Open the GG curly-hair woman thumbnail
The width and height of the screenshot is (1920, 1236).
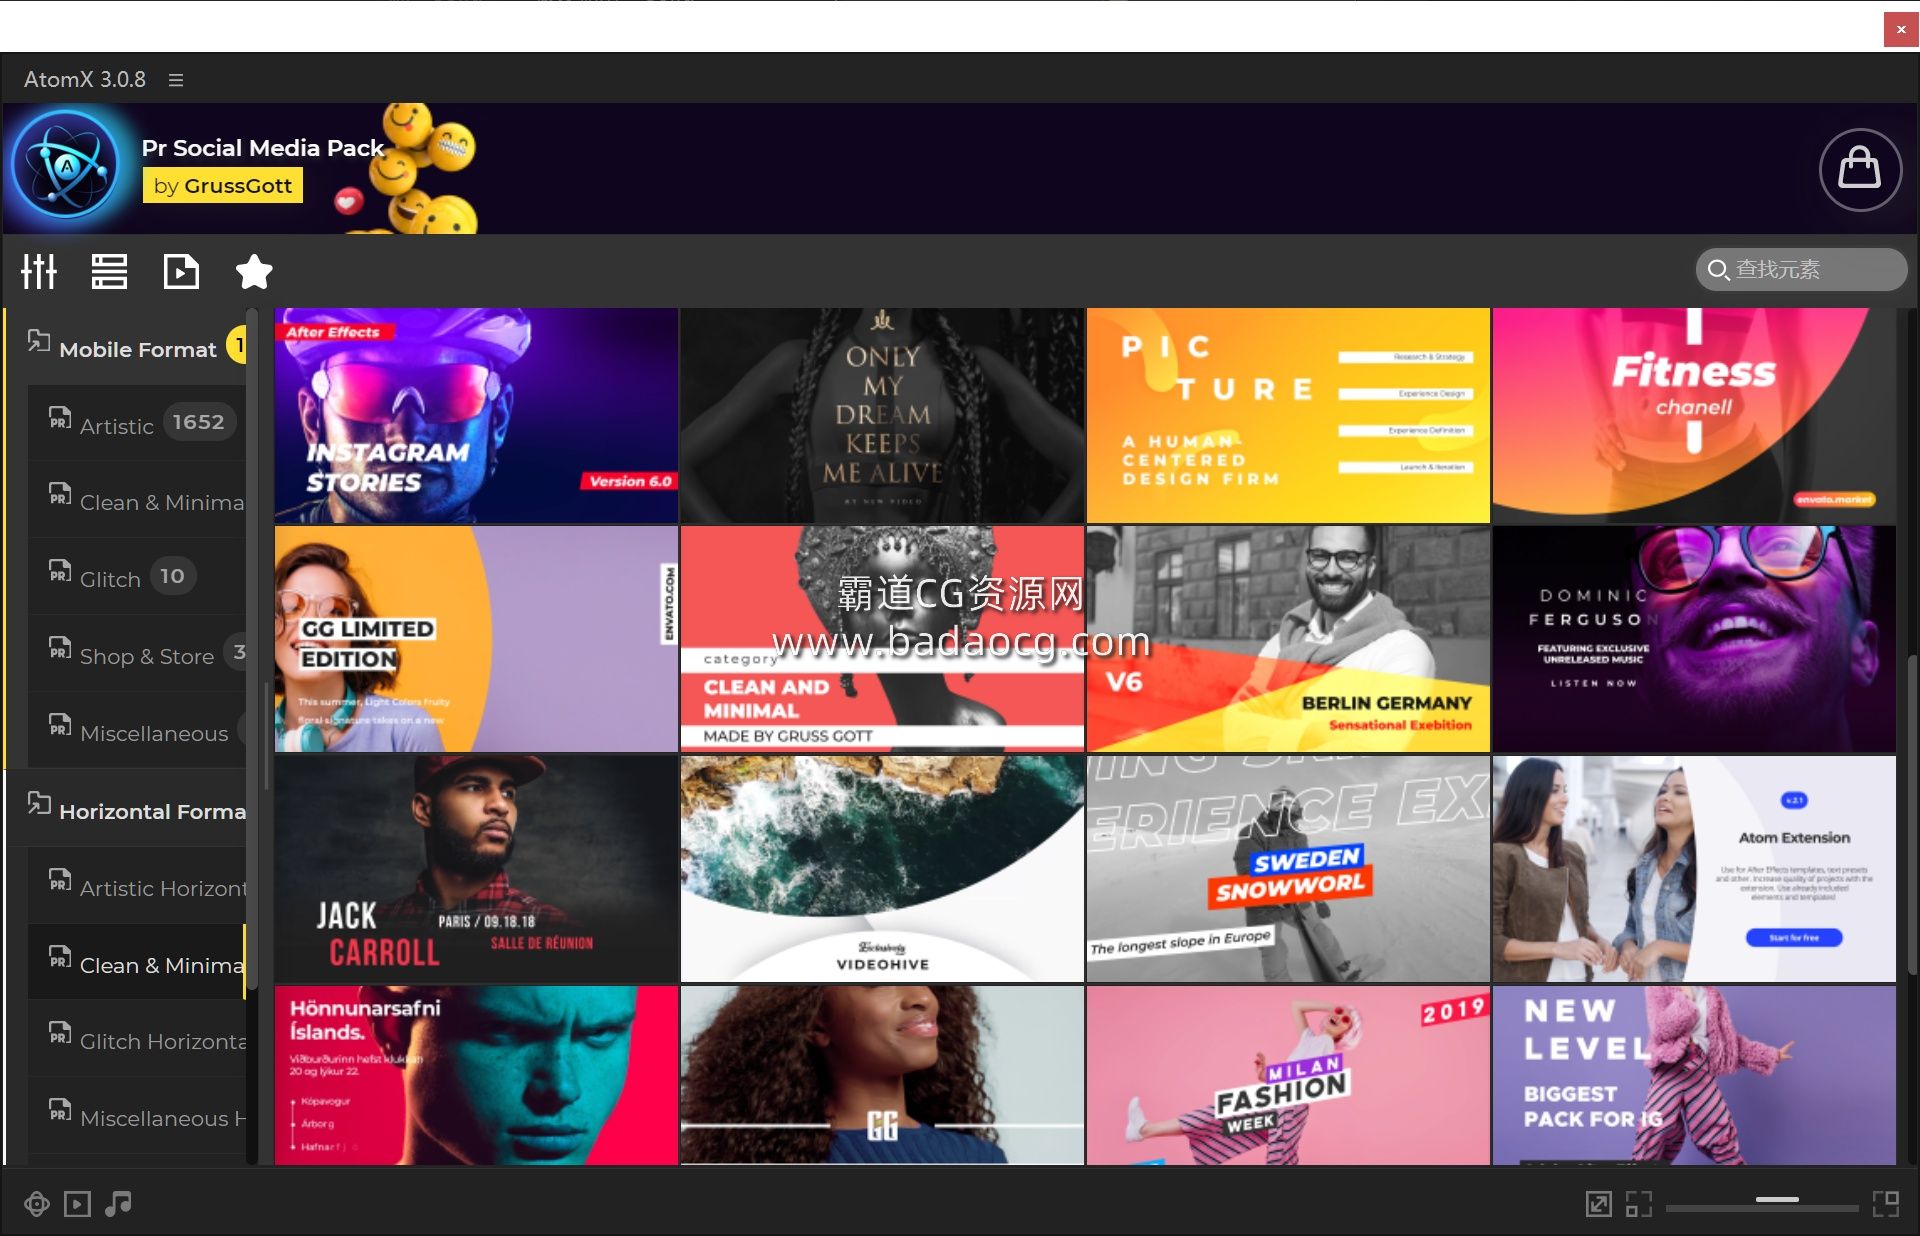tap(882, 1075)
